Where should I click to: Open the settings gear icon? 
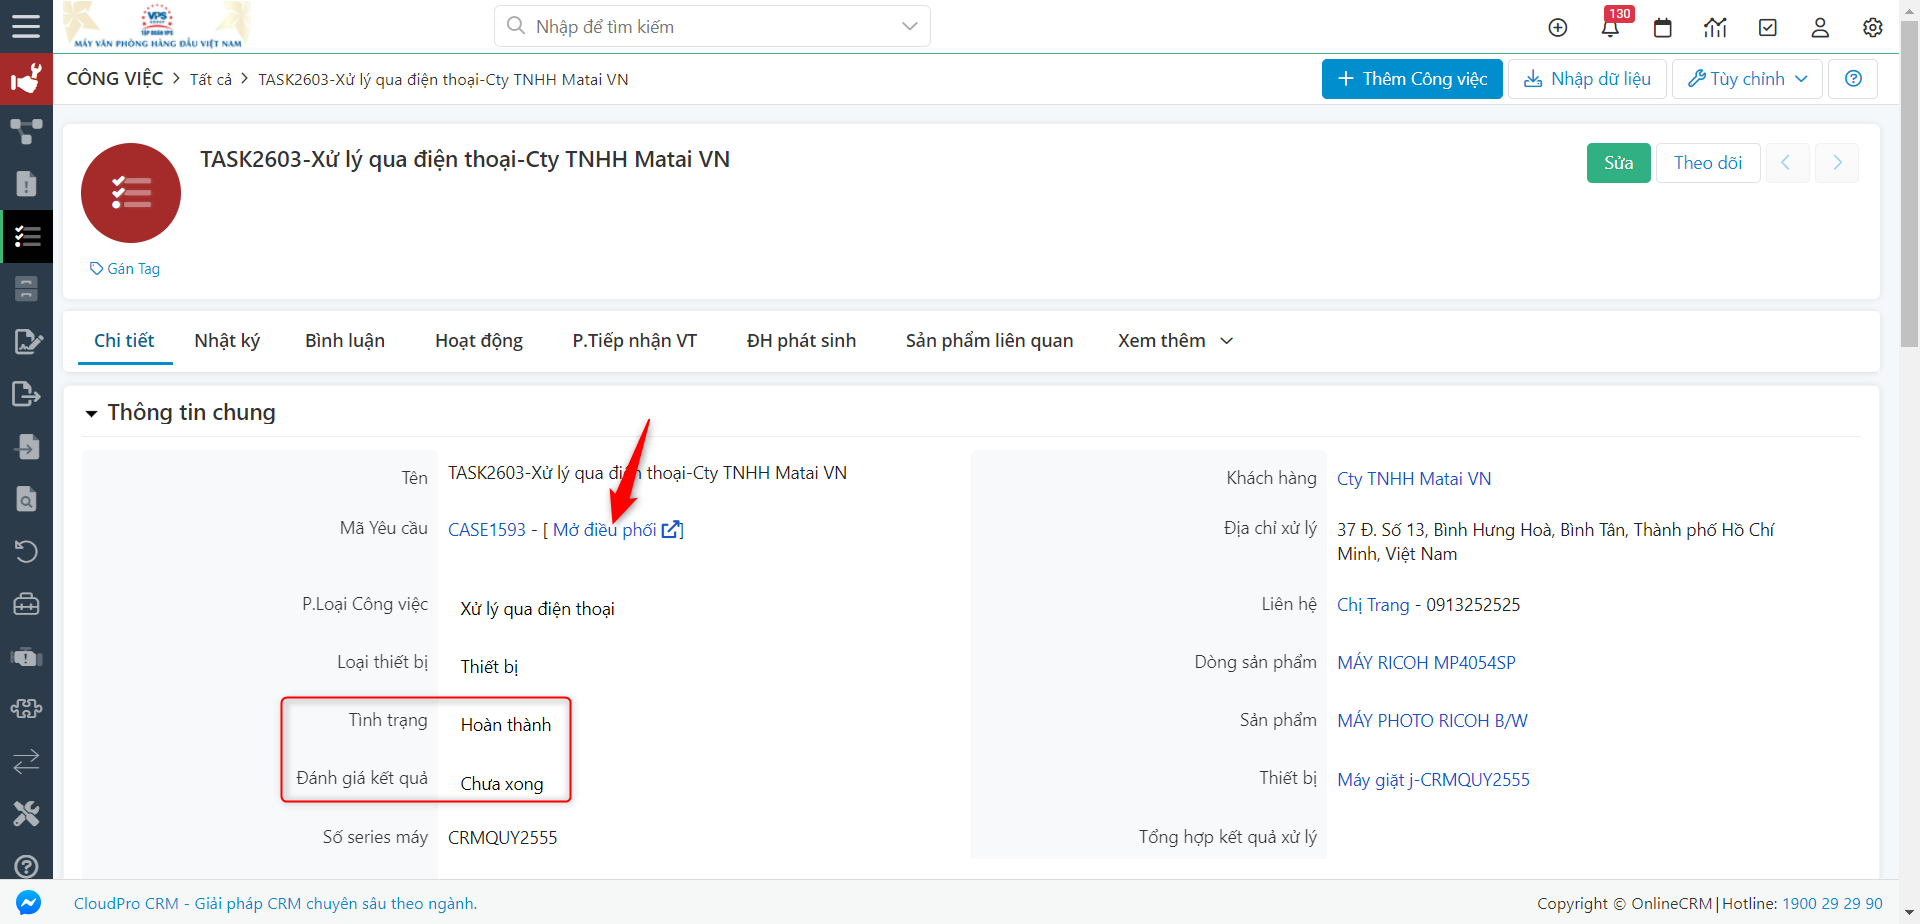coord(1873,27)
